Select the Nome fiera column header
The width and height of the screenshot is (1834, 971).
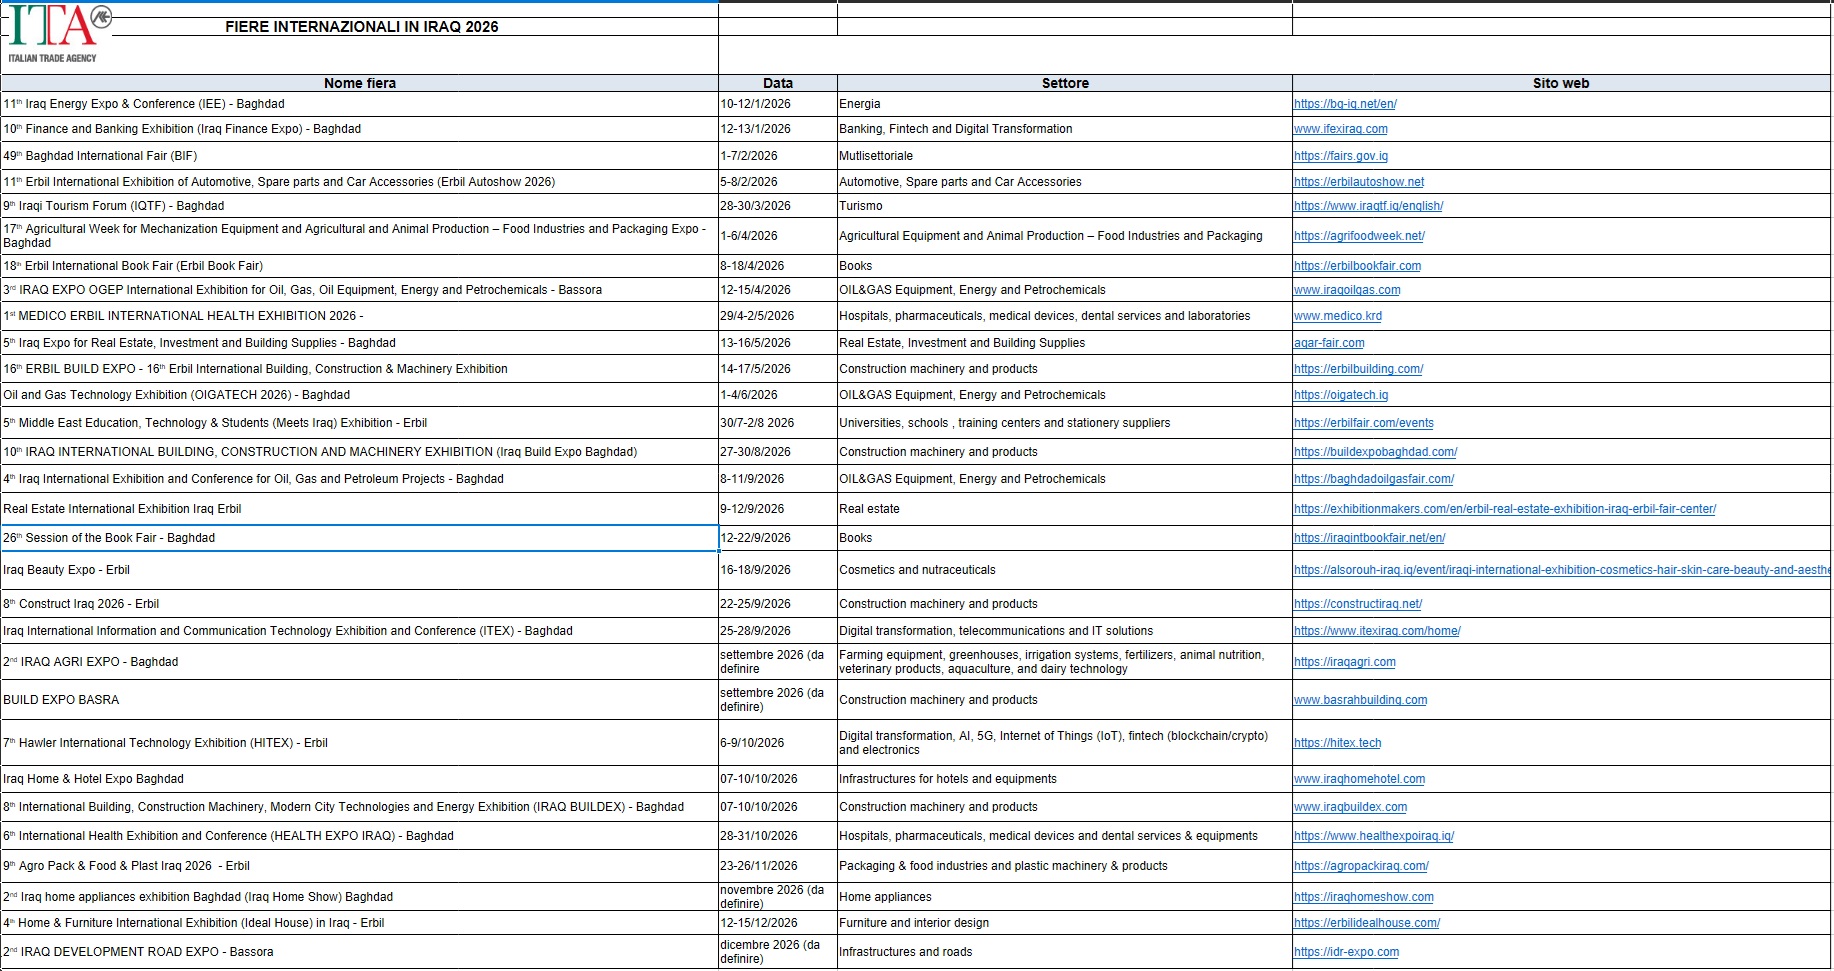pyautogui.click(x=360, y=83)
